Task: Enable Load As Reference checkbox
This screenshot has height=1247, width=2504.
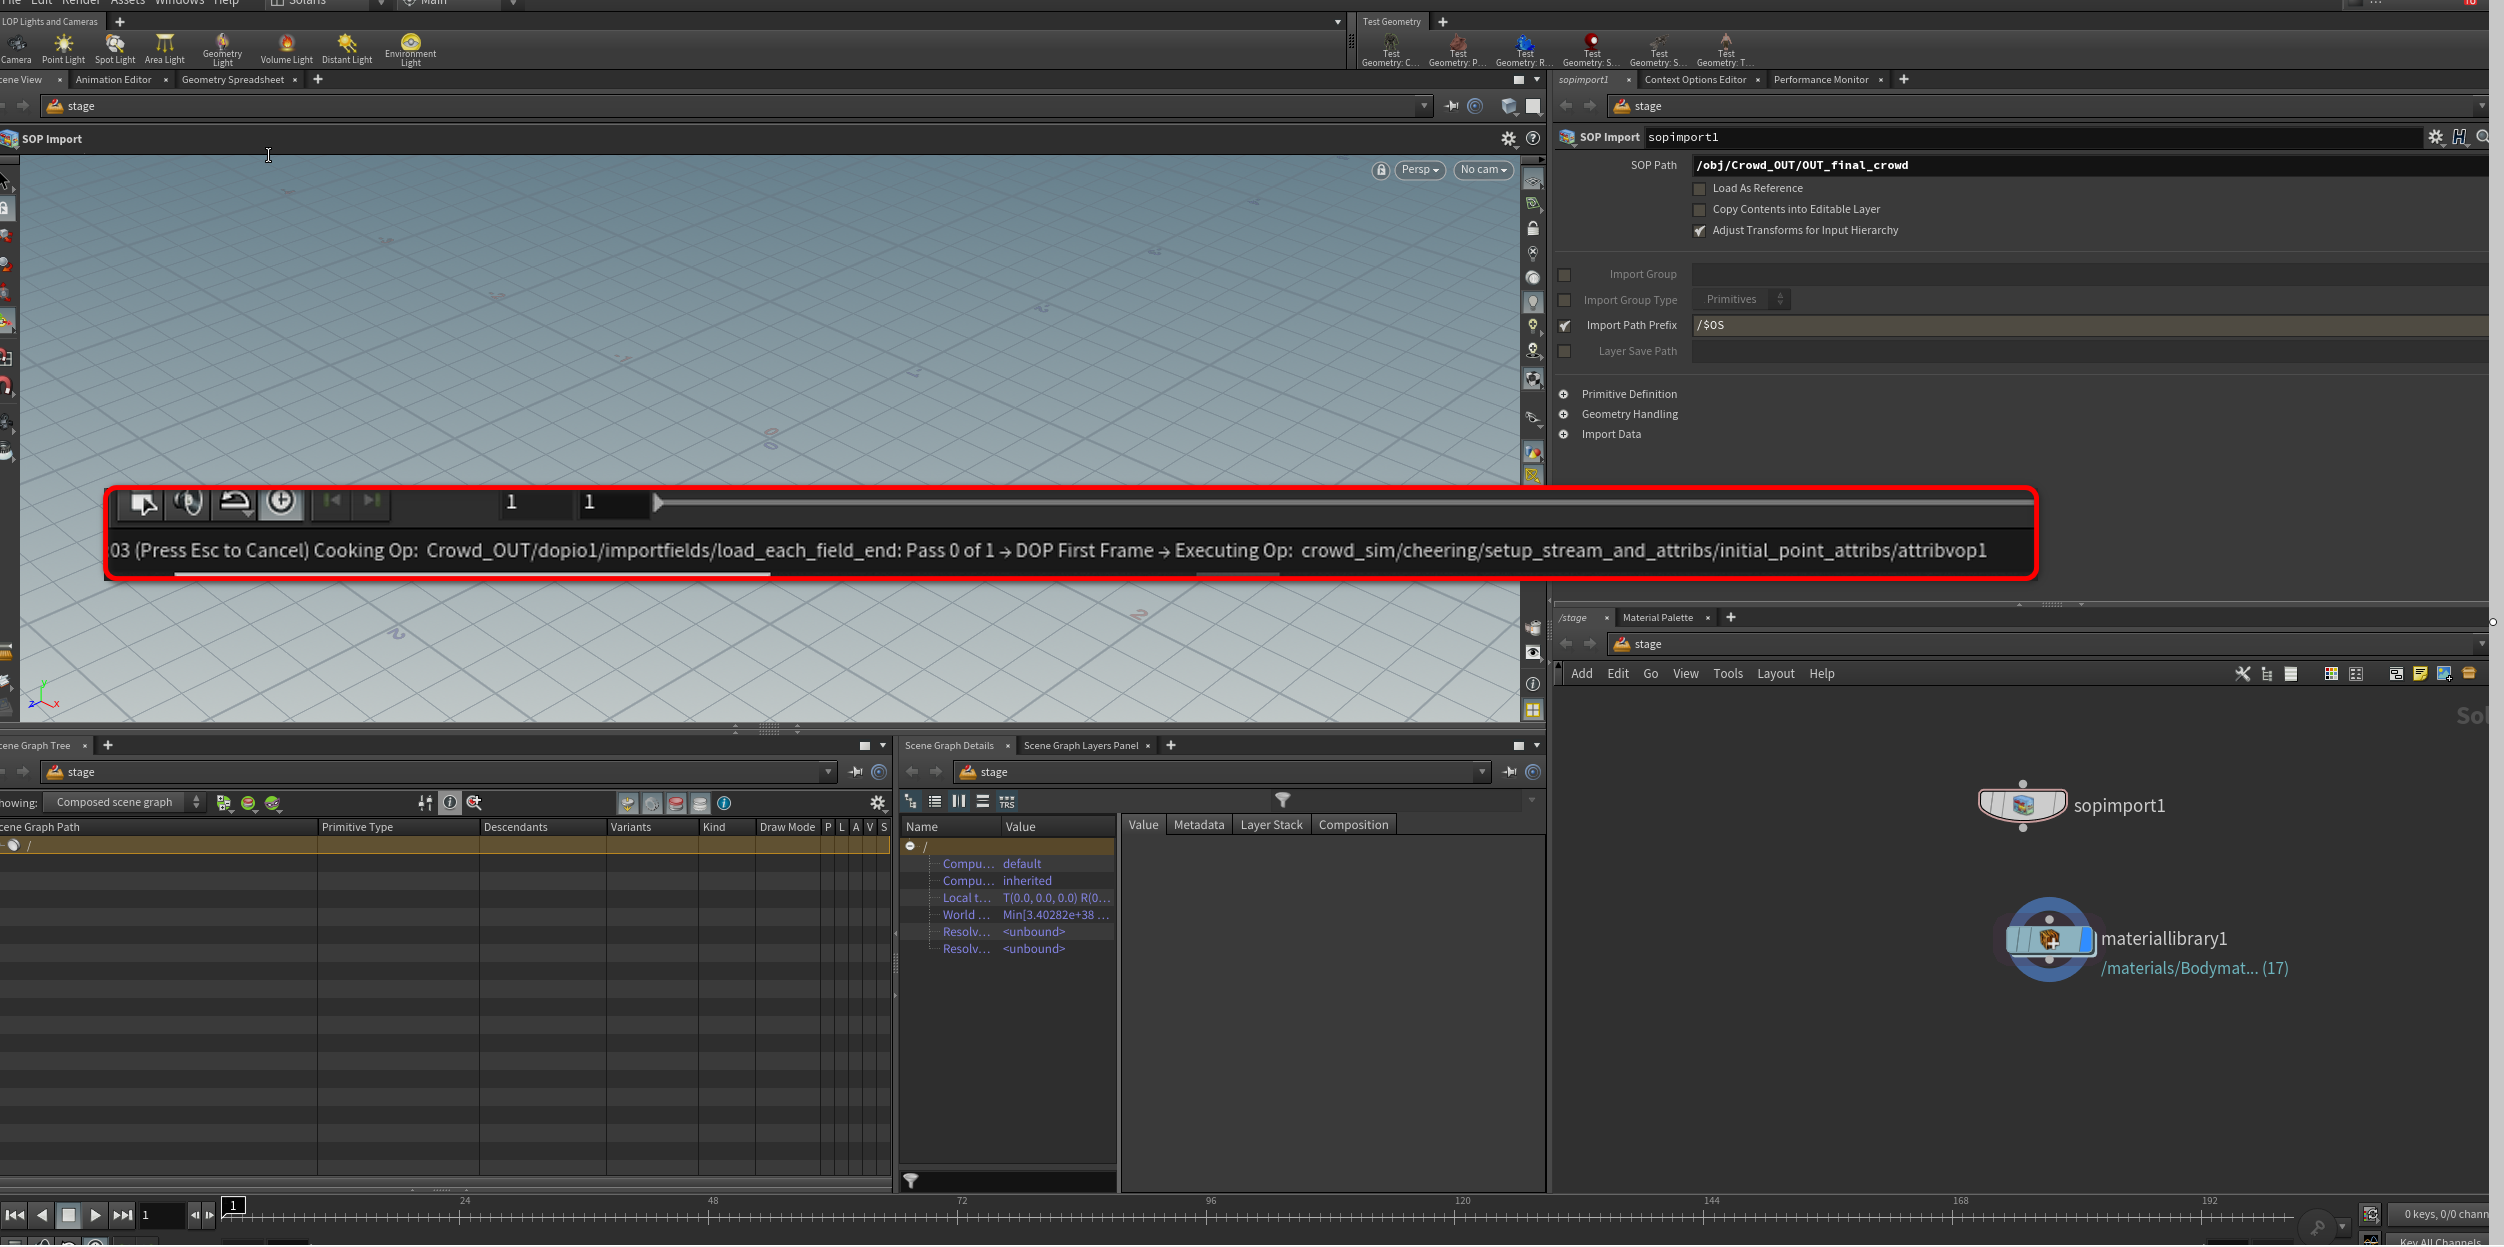Action: pos(1699,189)
